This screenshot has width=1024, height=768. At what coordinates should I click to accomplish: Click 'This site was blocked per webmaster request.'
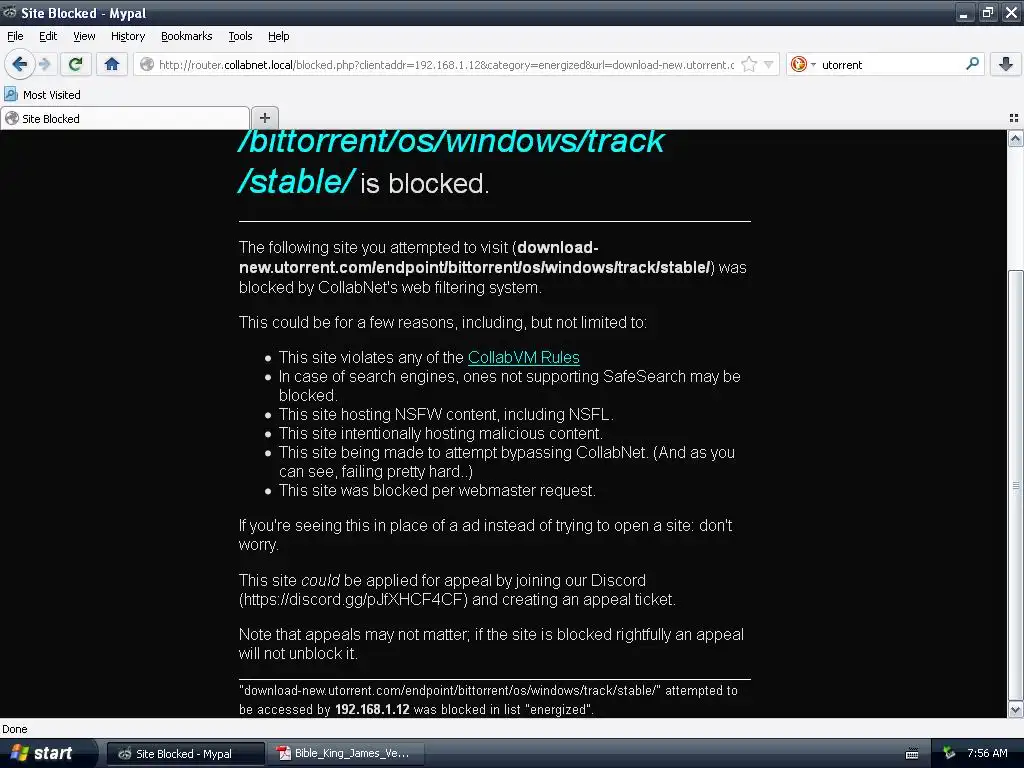pyautogui.click(x=437, y=490)
